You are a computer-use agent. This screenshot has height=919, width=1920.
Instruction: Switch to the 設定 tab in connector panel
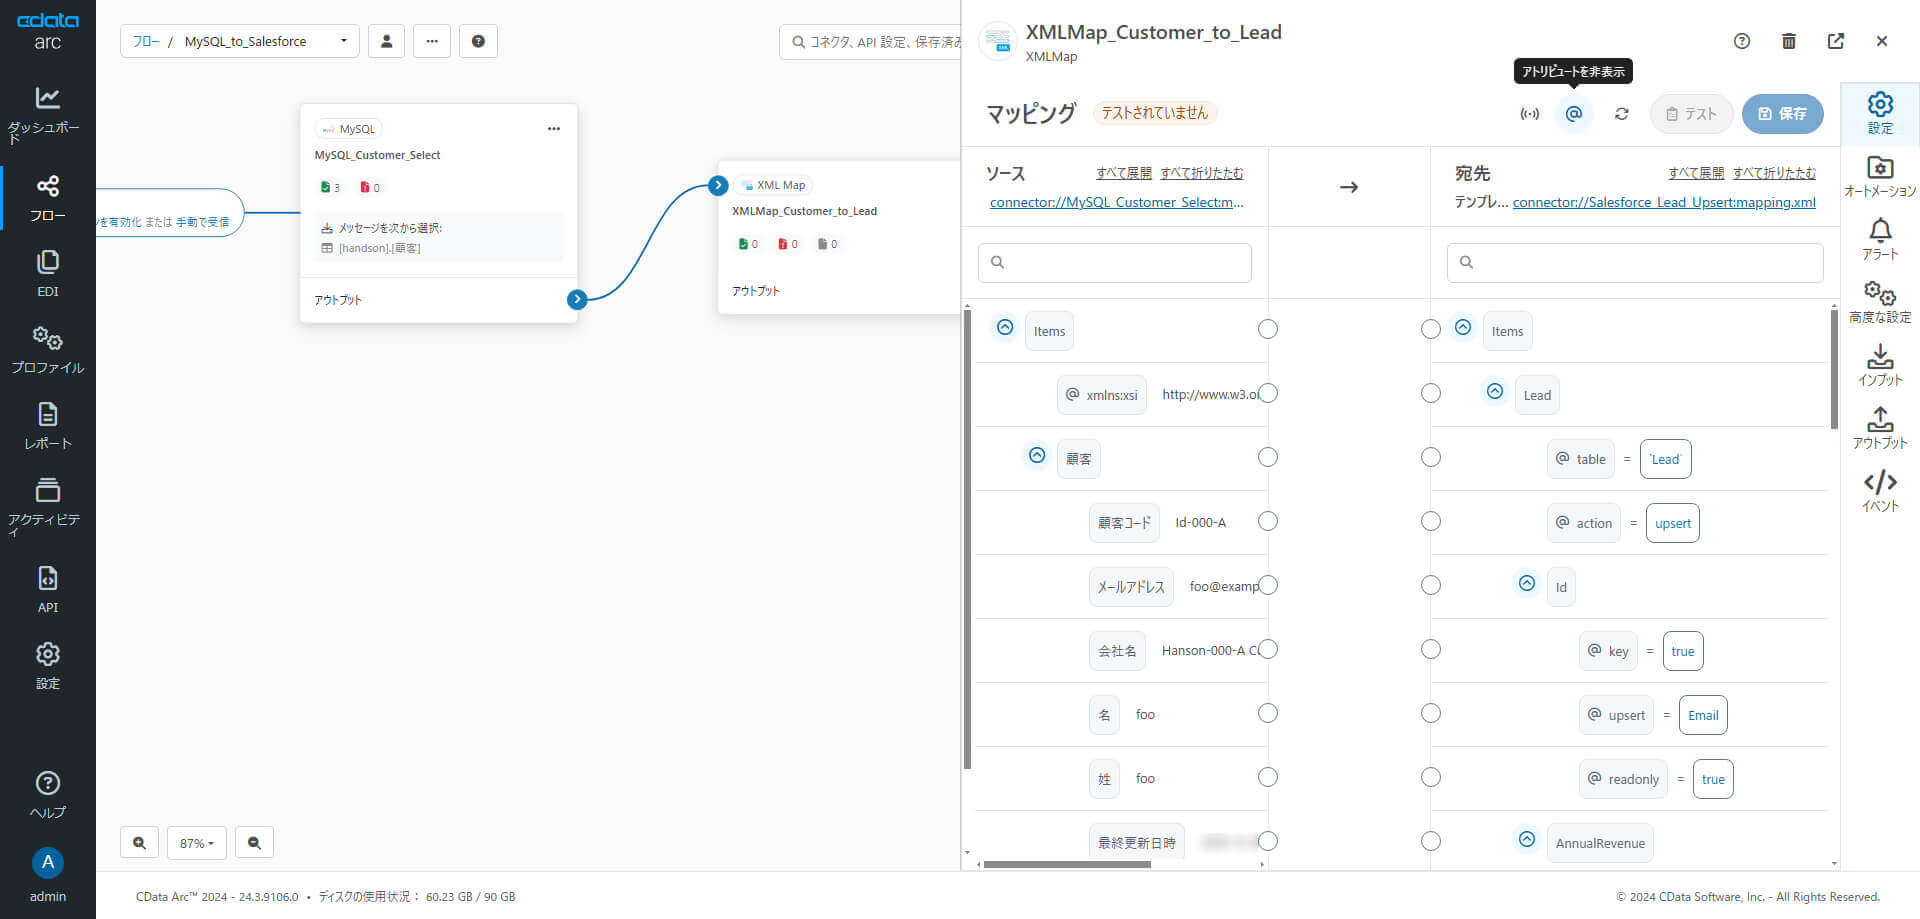coord(1880,113)
